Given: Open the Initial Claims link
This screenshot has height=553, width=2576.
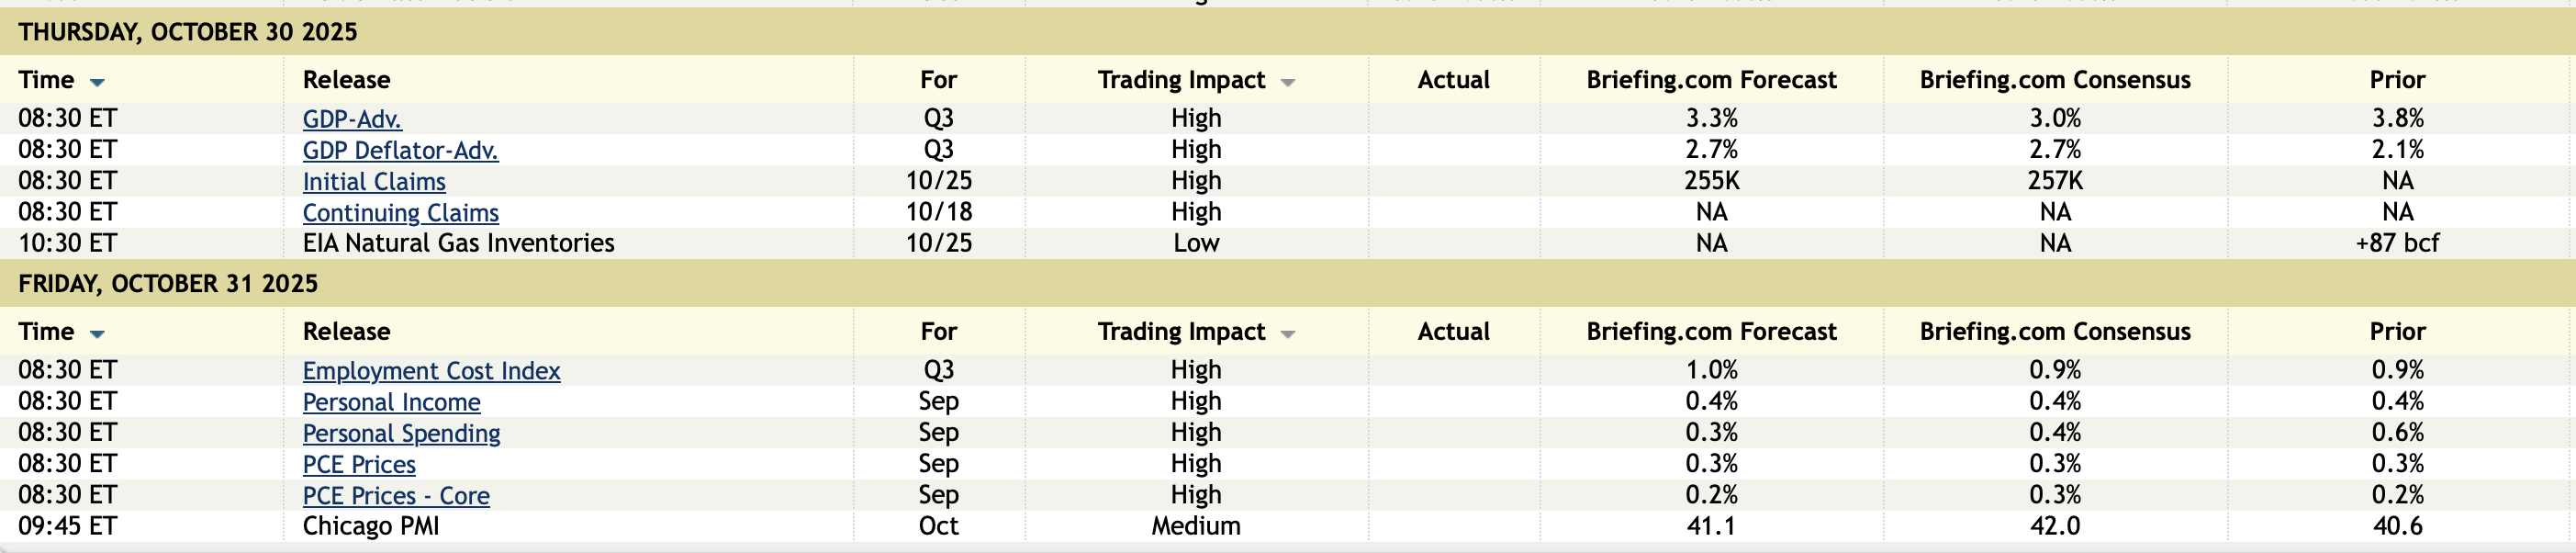Looking at the screenshot, I should coord(374,182).
